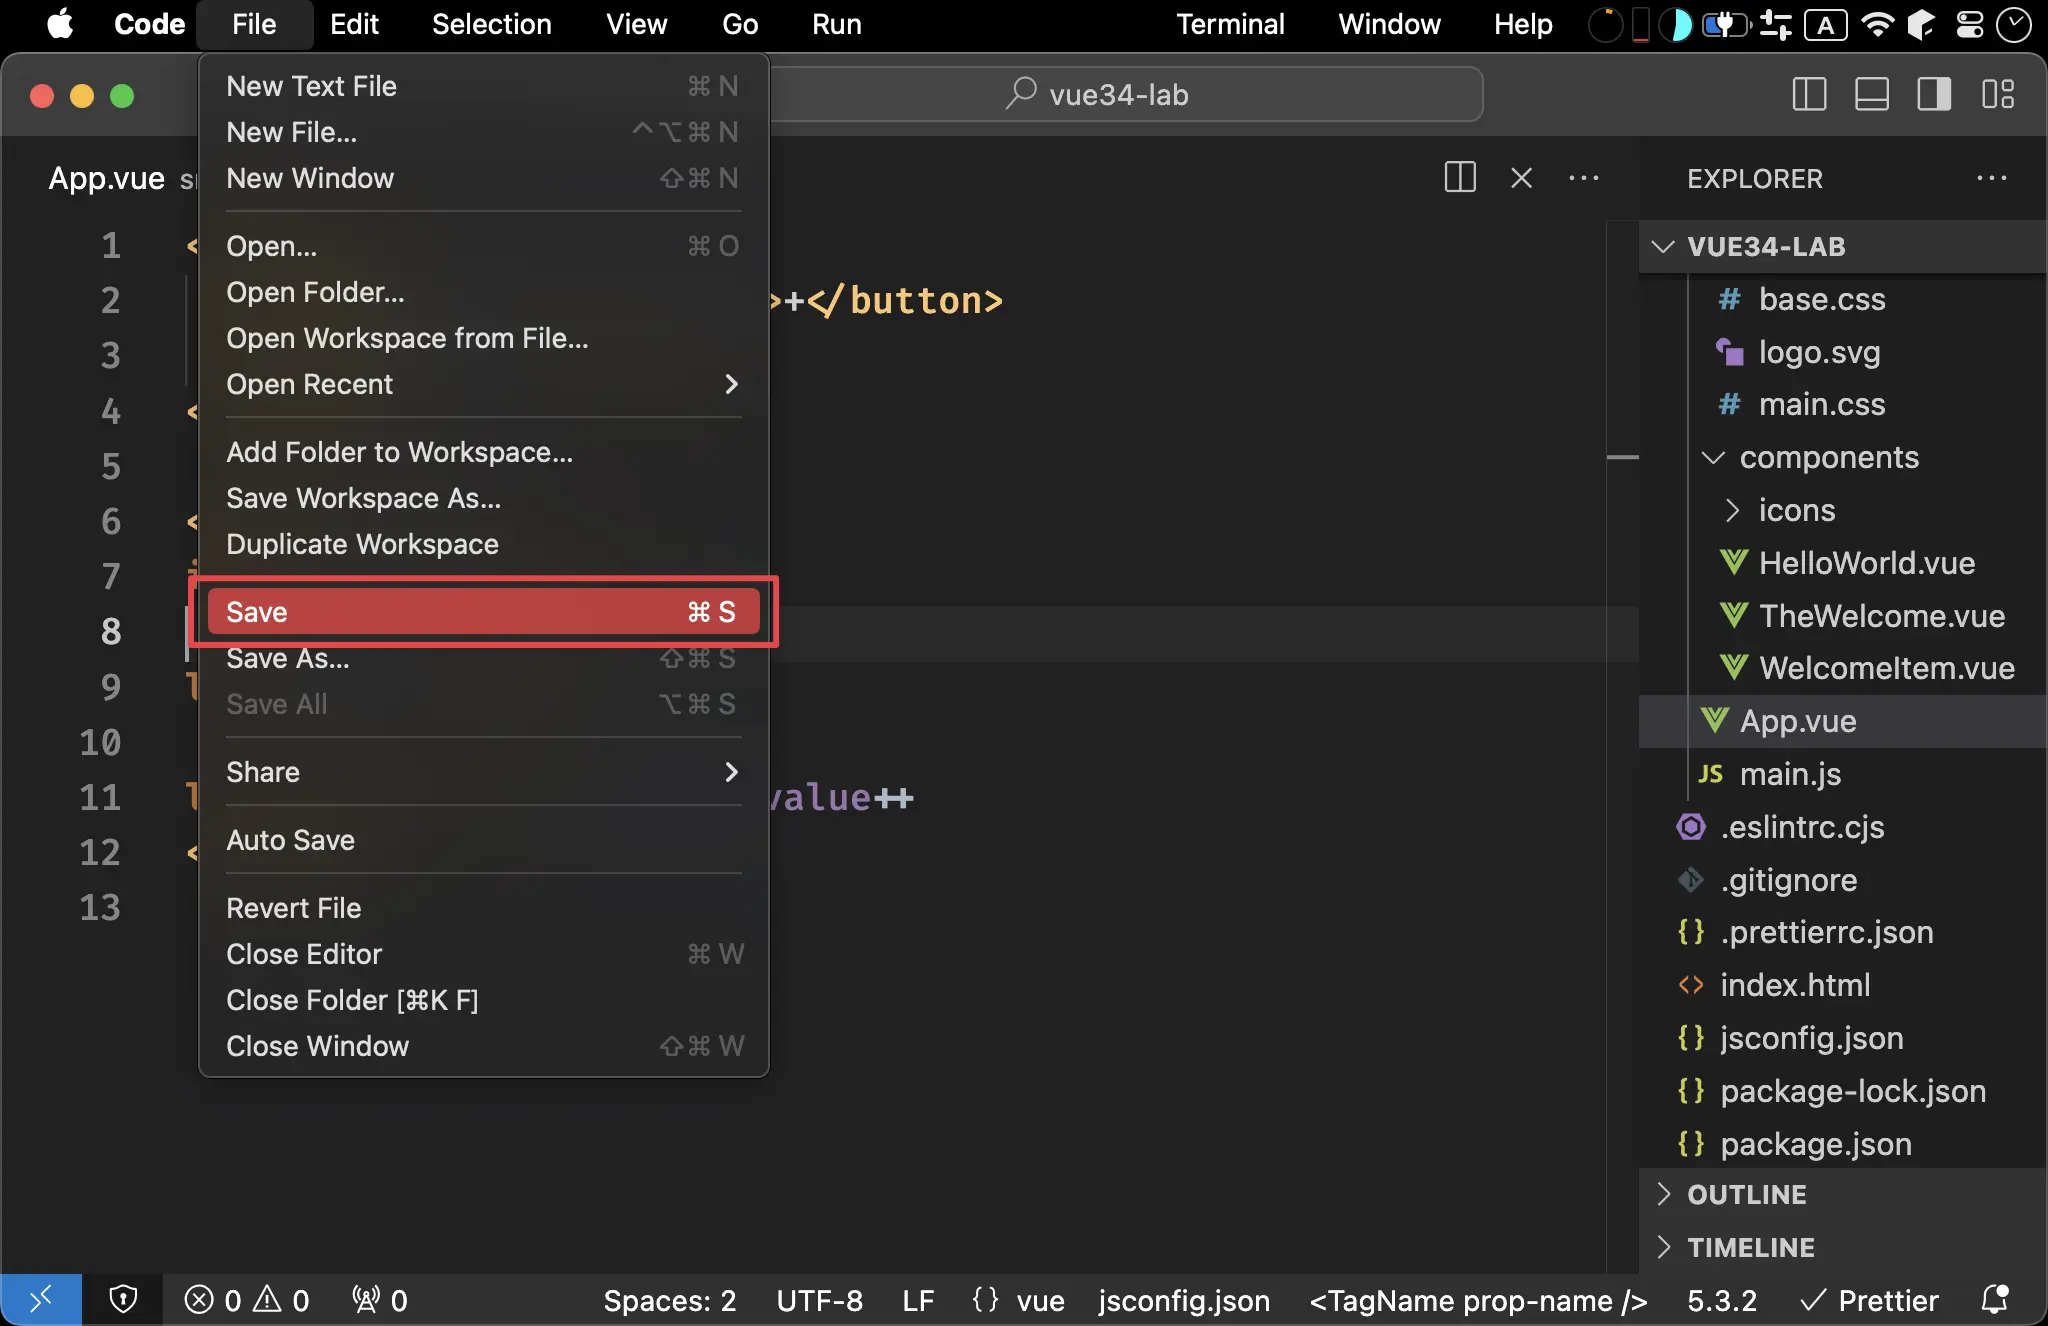Choose Open Folder... menu entry
This screenshot has height=1326, width=2048.
click(x=483, y=292)
